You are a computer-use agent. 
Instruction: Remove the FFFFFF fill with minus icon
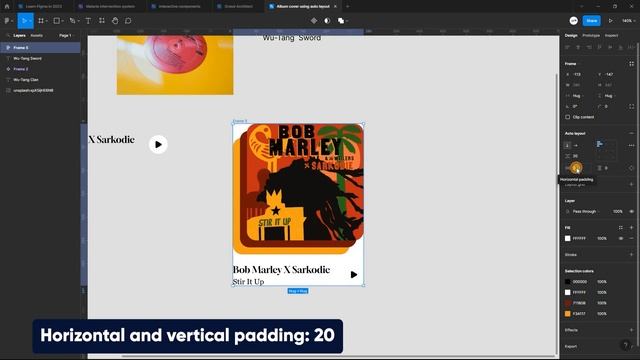(x=631, y=238)
